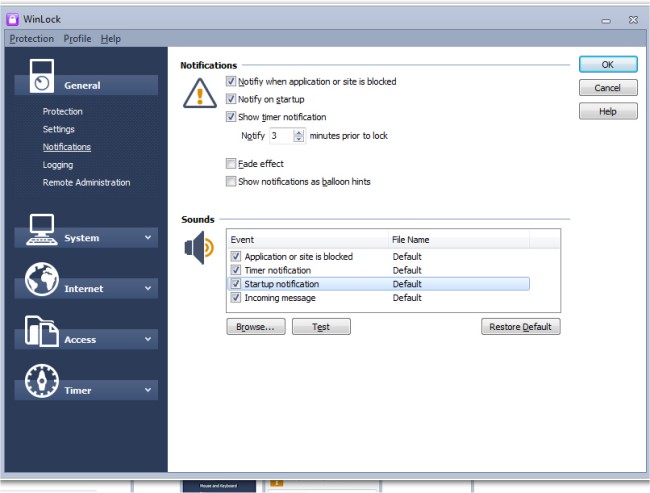Click the System computer icon
The width and height of the screenshot is (650, 493).
tap(41, 230)
